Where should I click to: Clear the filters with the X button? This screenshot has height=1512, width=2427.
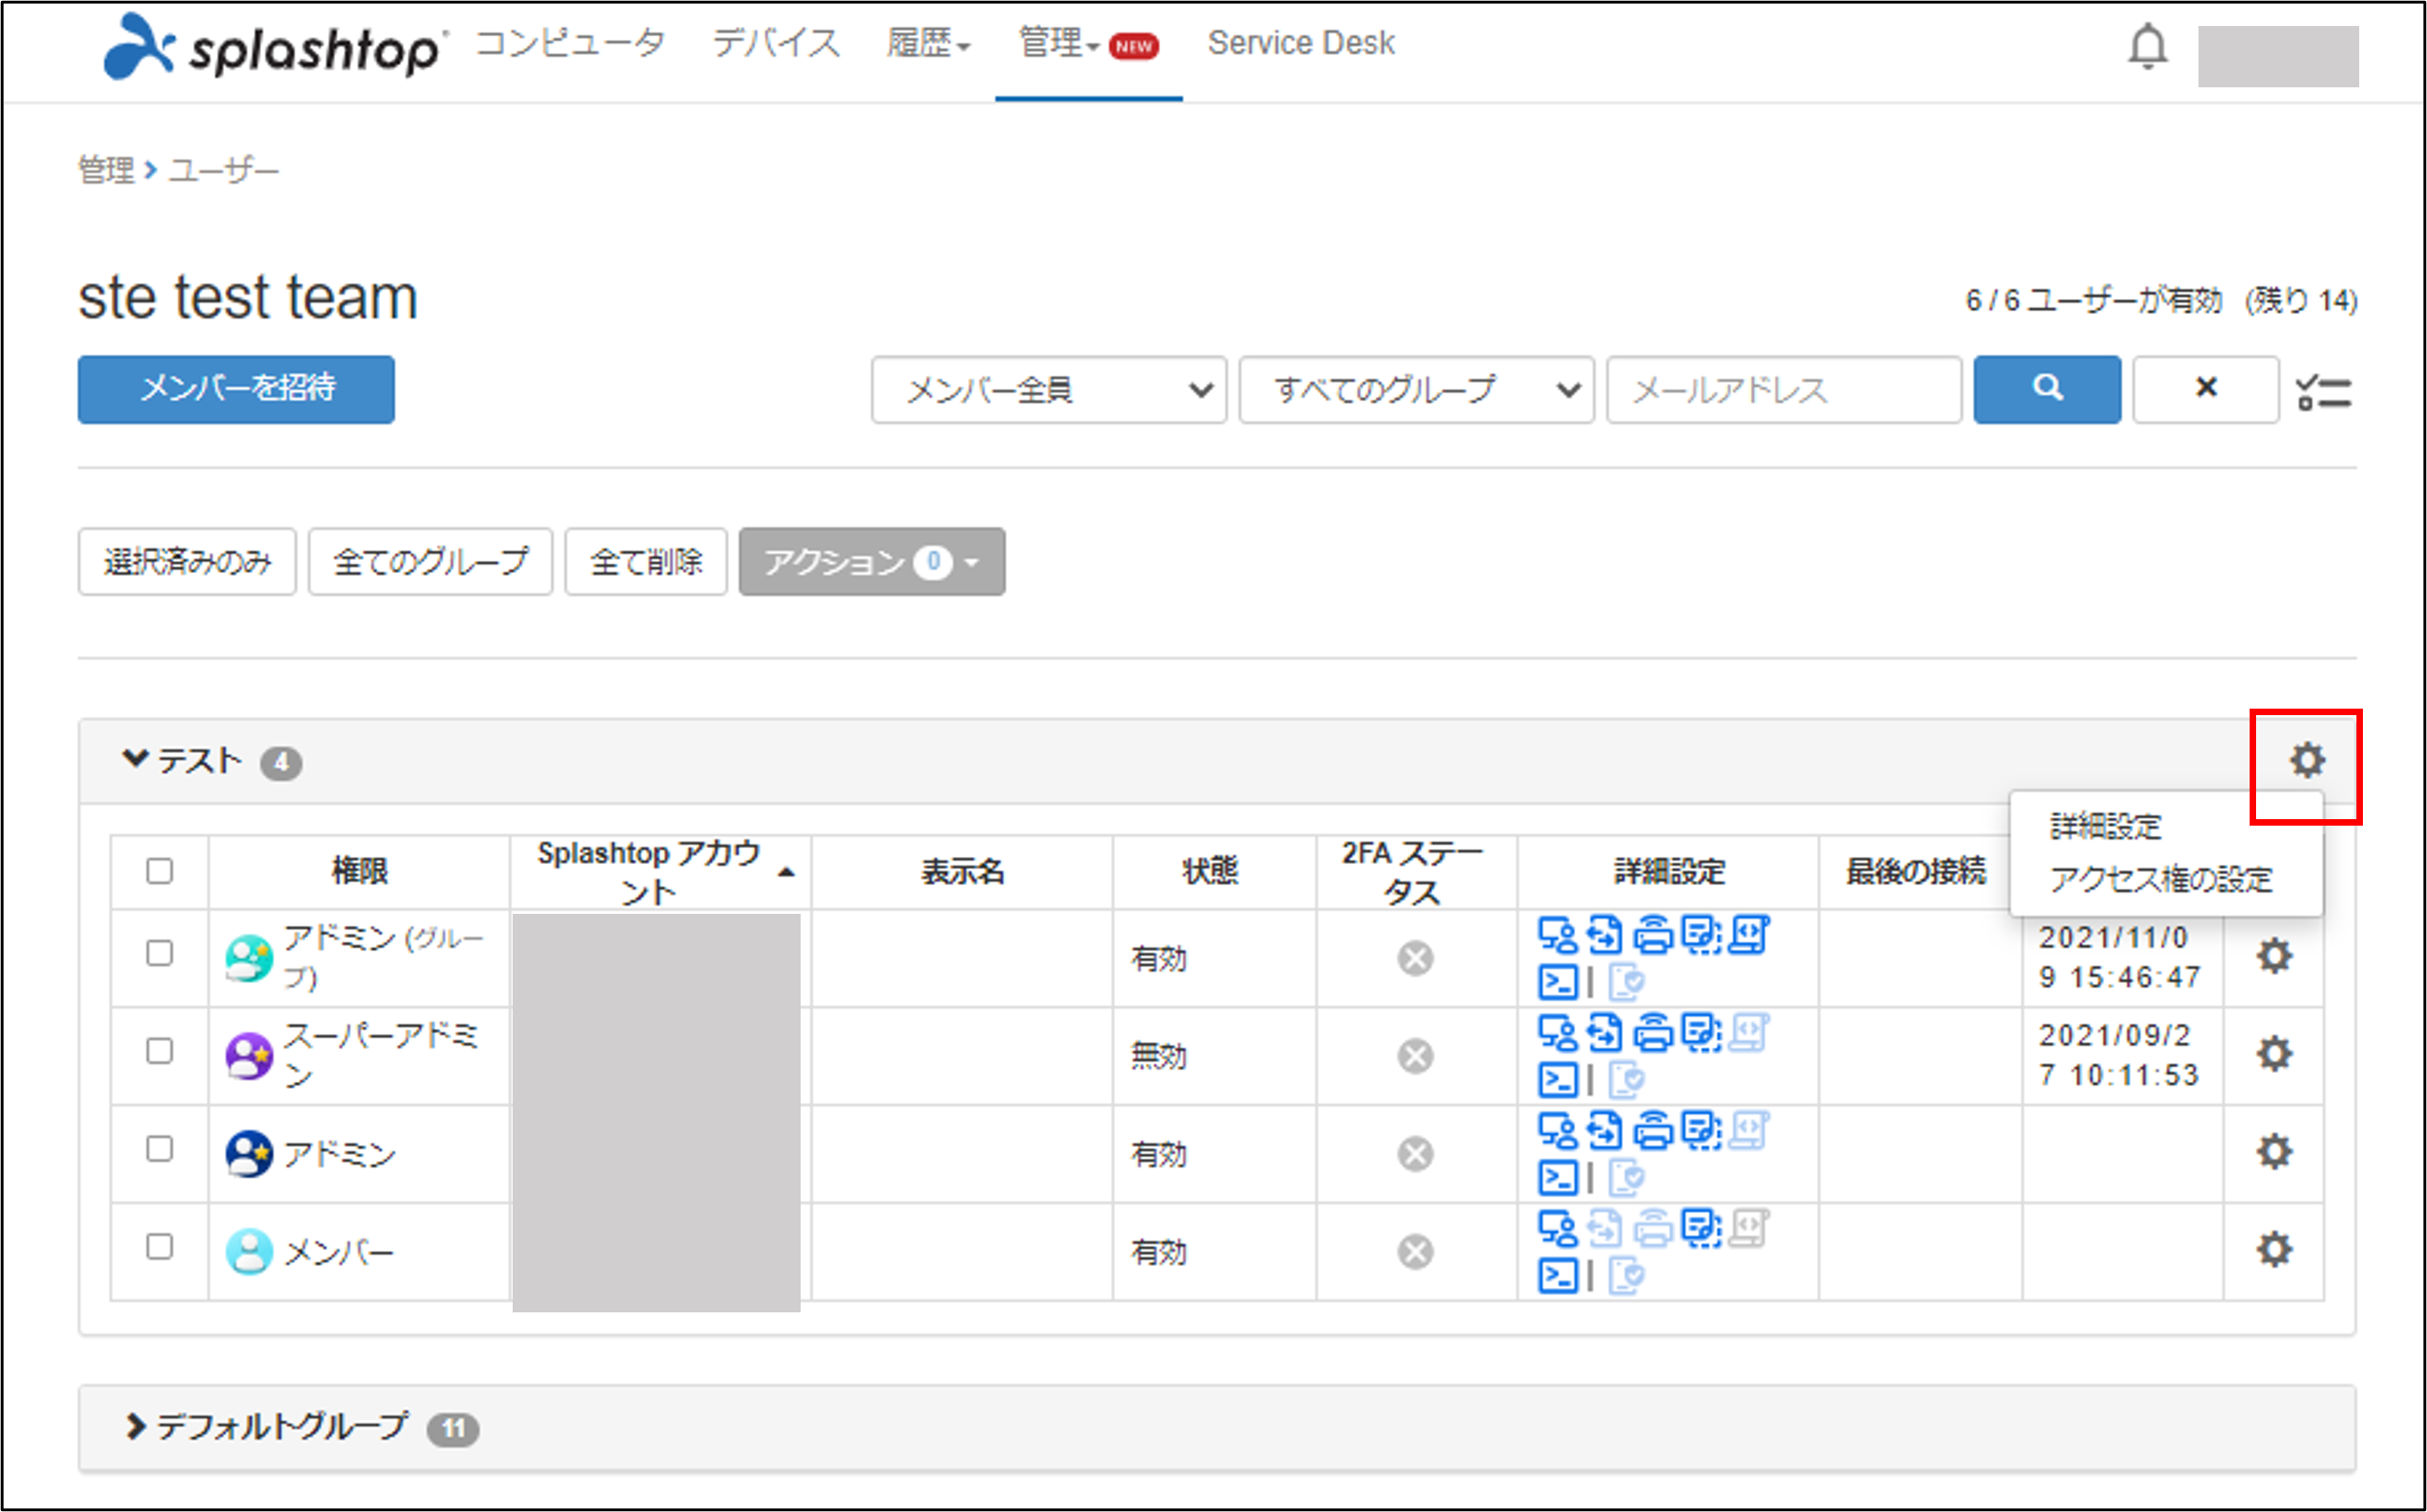(2205, 389)
